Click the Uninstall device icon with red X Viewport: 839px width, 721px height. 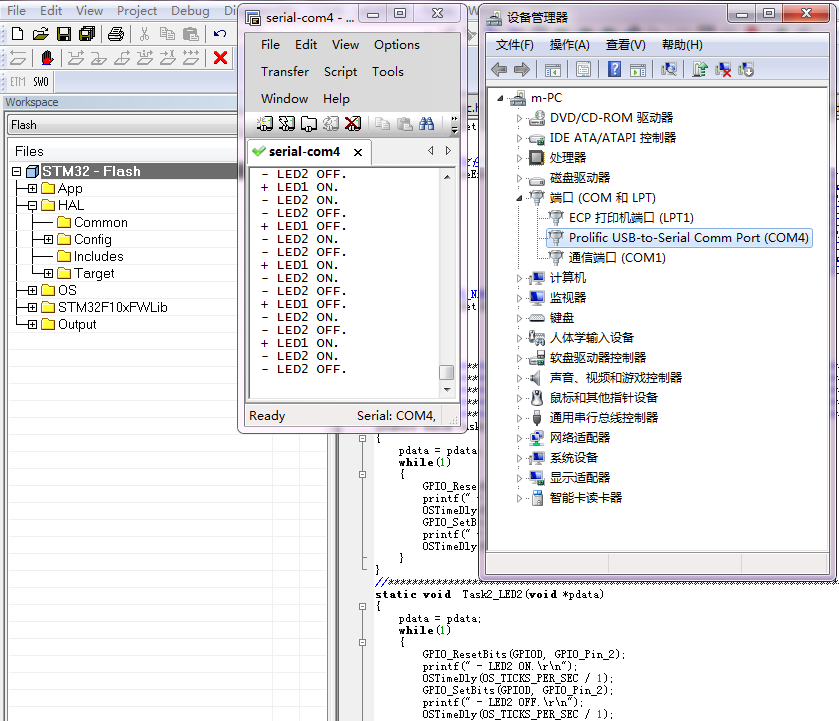[723, 70]
